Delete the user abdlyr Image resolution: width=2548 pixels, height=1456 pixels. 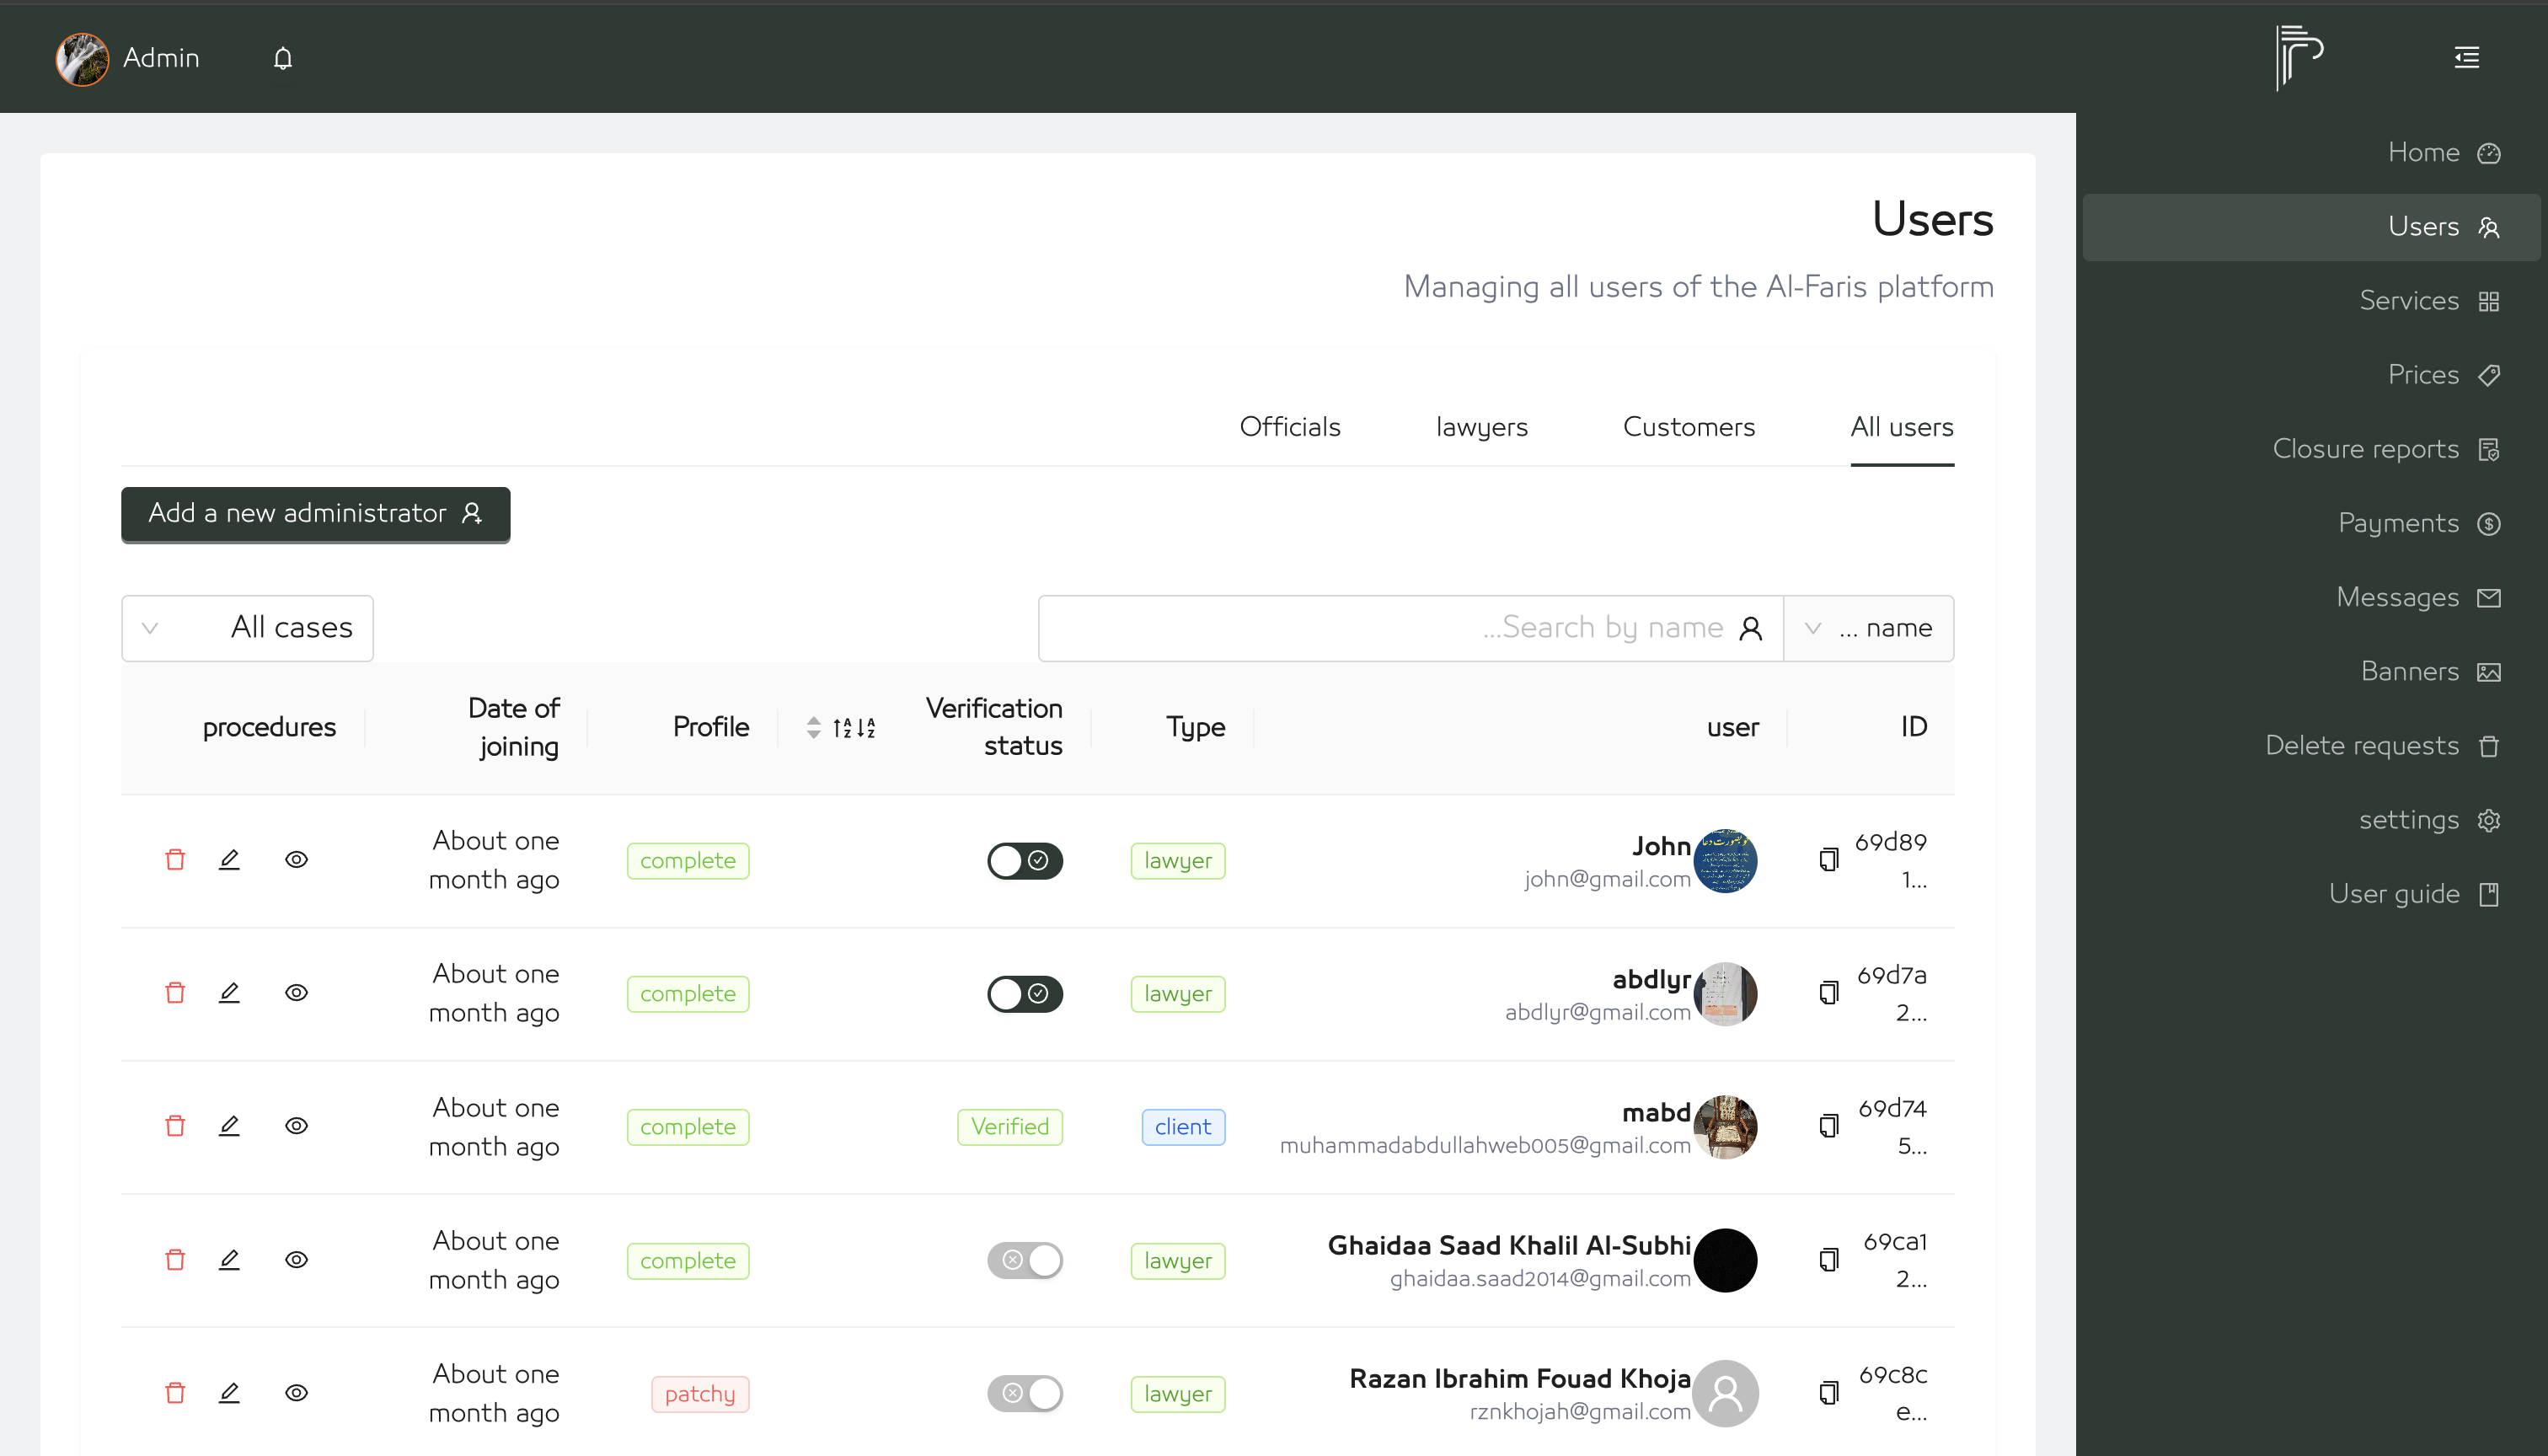[175, 993]
